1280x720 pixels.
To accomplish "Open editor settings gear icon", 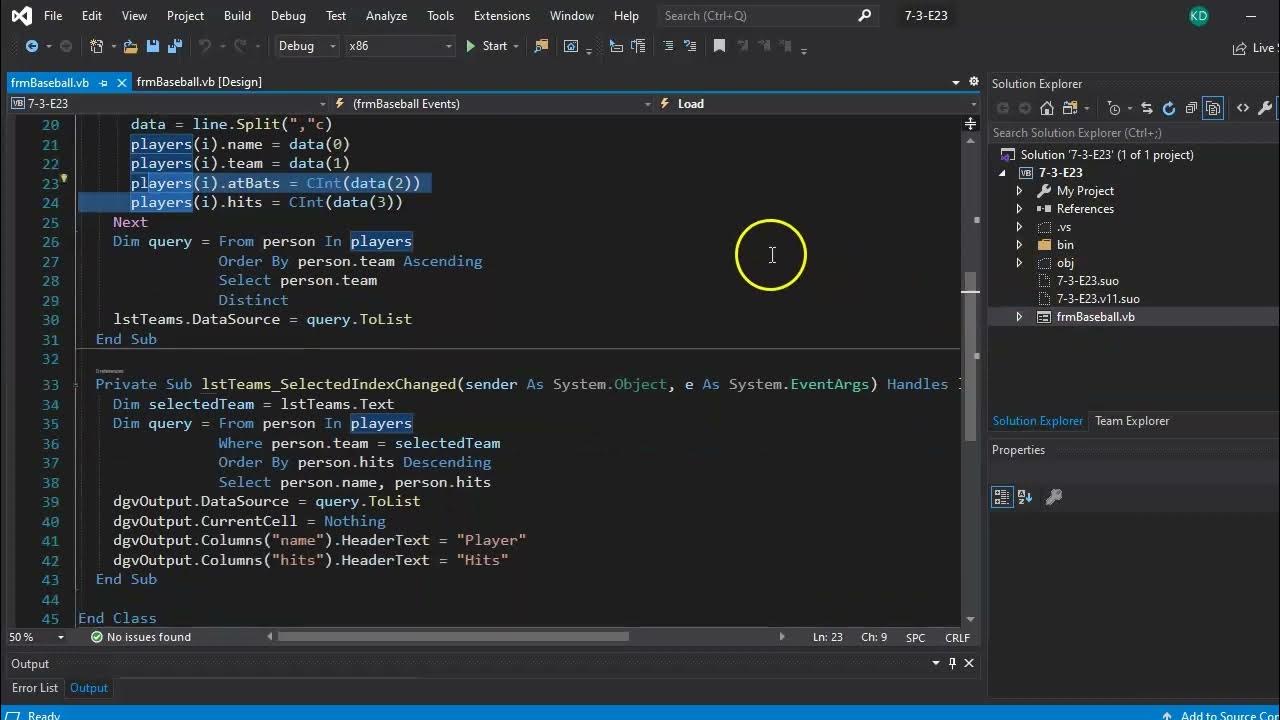I will [973, 82].
